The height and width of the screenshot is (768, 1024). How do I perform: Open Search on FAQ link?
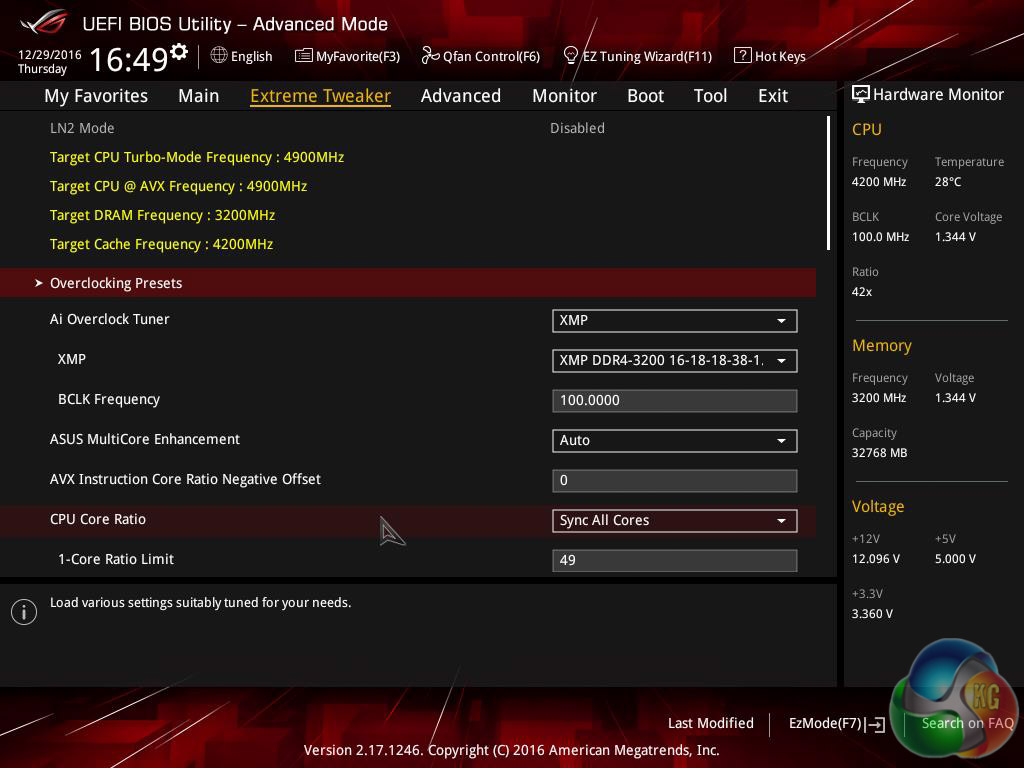[967, 723]
